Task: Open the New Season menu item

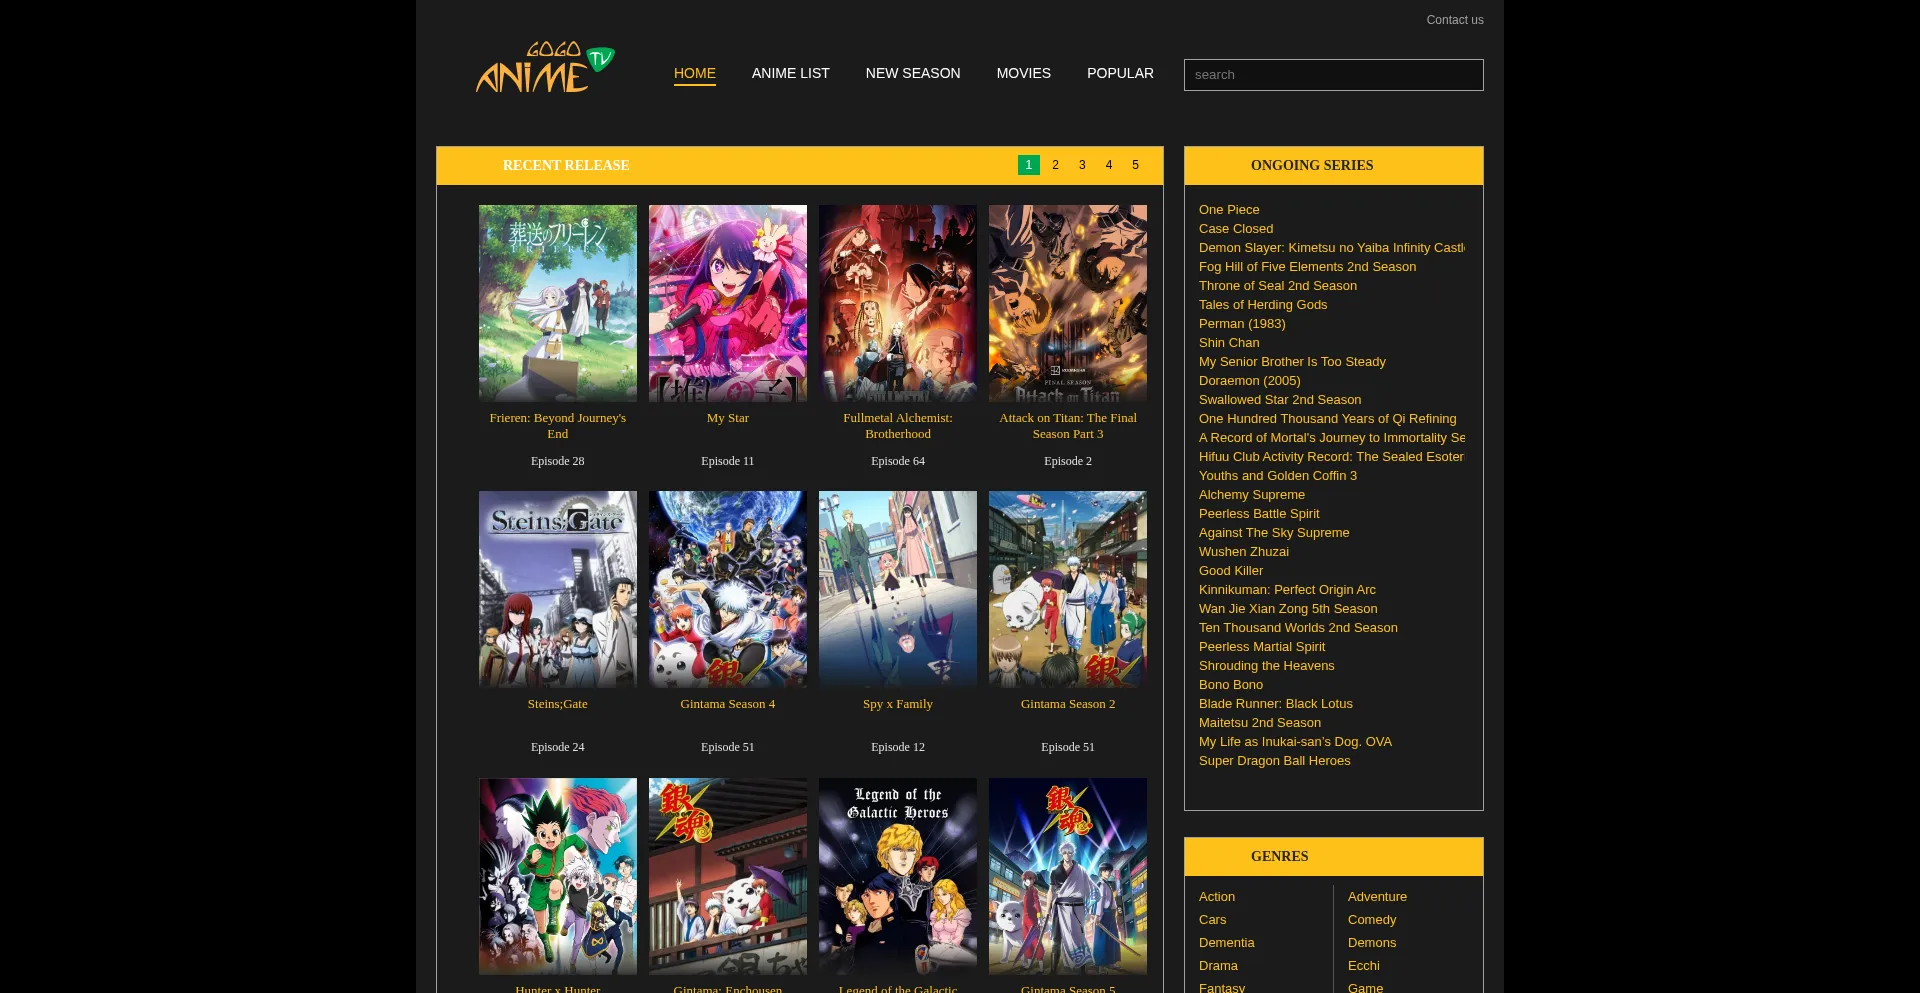Action: pos(912,73)
